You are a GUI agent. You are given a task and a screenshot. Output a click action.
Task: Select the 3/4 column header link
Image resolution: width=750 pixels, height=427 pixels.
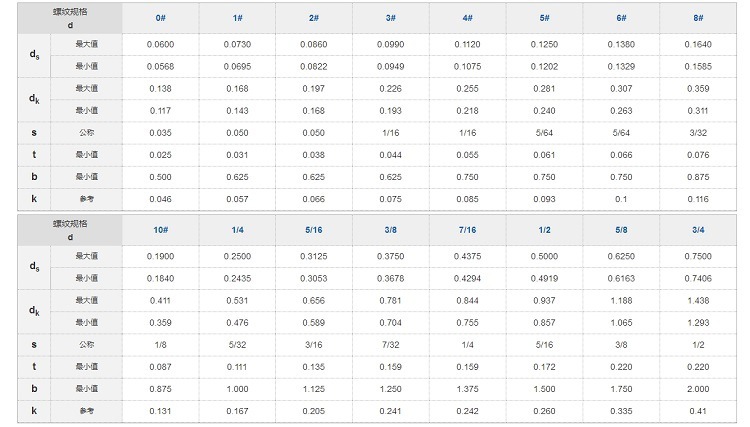(698, 231)
